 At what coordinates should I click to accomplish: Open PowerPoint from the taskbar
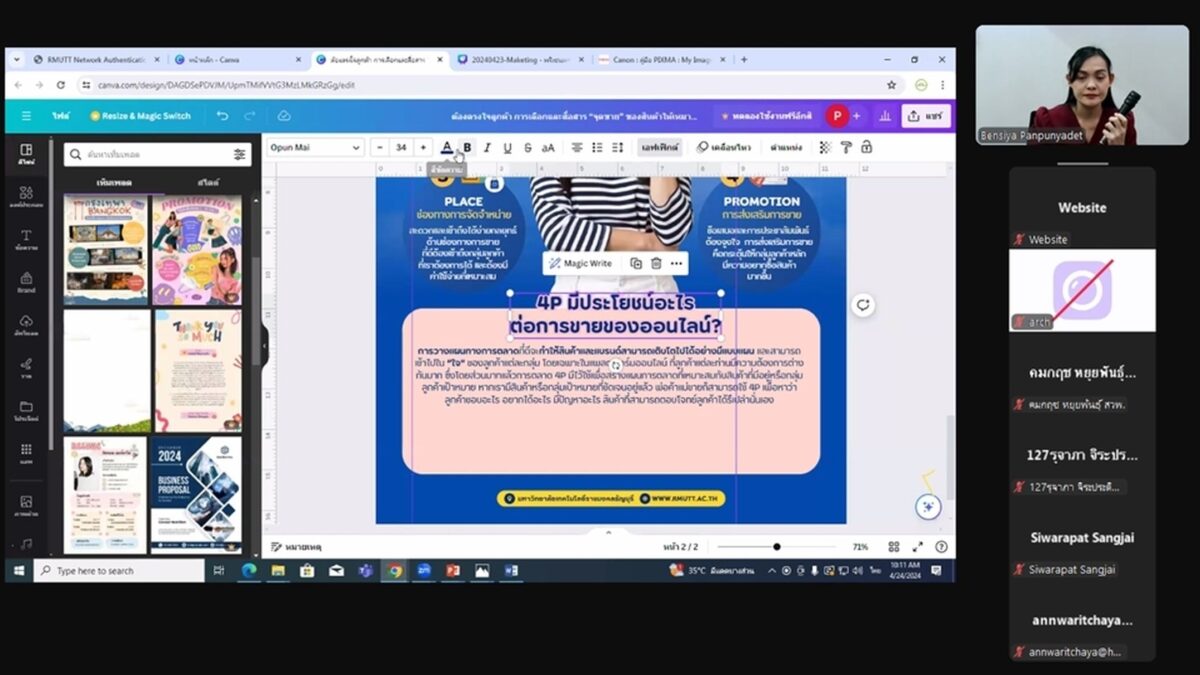click(453, 571)
